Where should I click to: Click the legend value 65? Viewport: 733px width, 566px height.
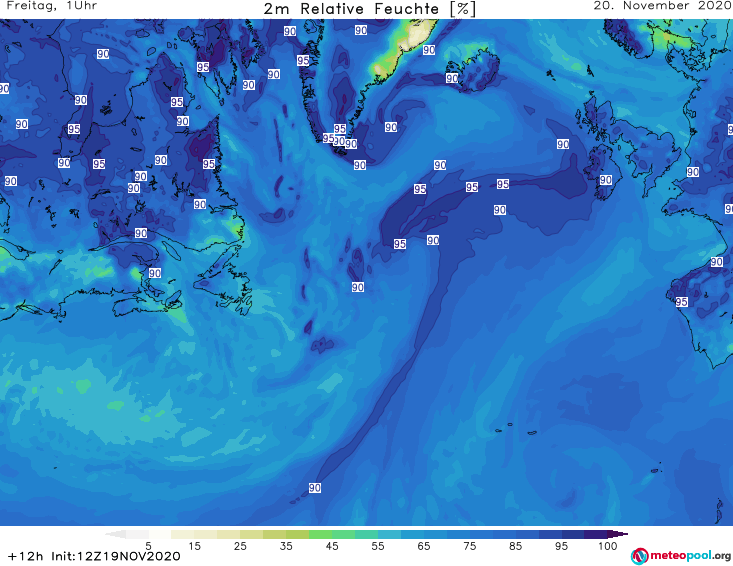[x=424, y=546]
